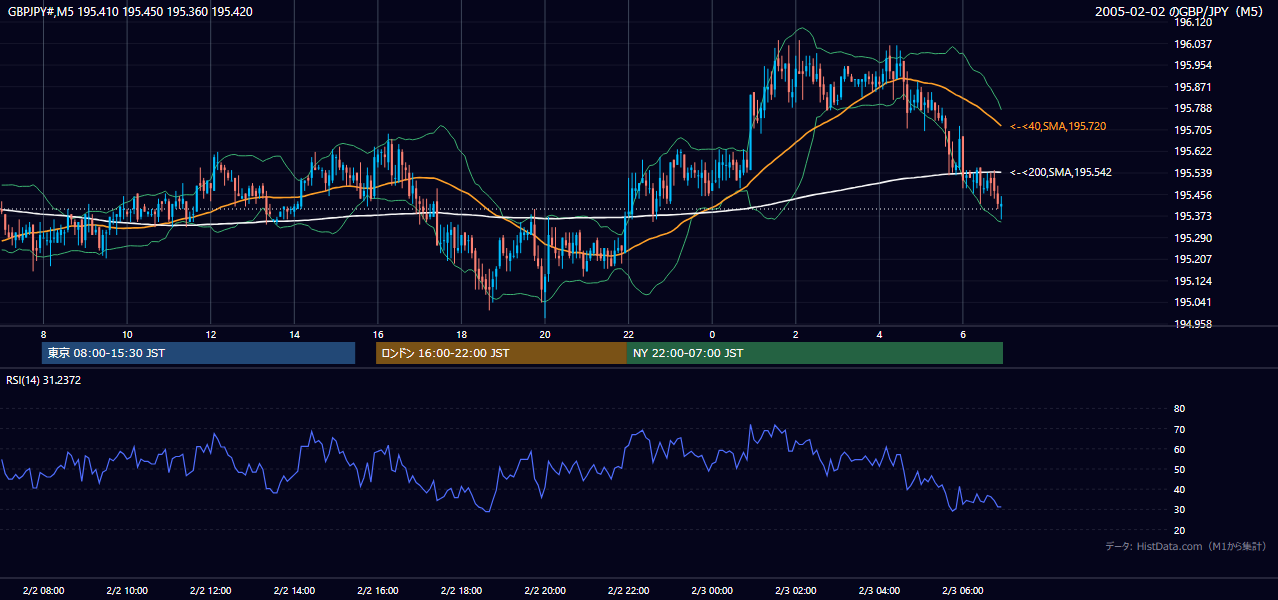This screenshot has width=1278, height=600.
Task: Click the HistData.com data source credit
Action: point(1186,546)
